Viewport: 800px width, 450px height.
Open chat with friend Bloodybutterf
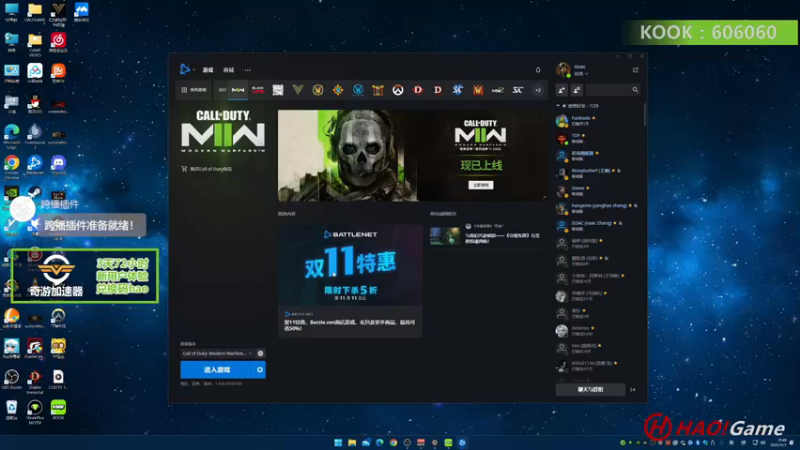(x=597, y=173)
